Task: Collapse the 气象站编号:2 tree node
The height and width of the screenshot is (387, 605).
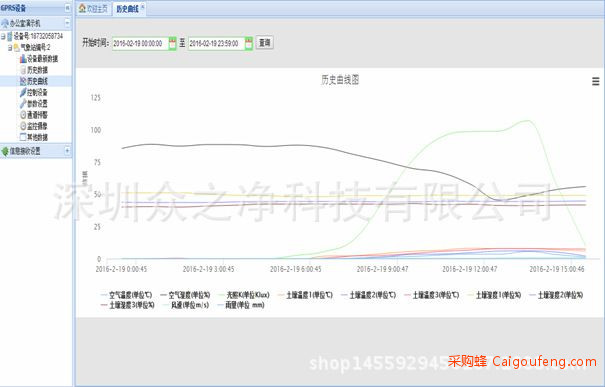Action: click(x=10, y=48)
